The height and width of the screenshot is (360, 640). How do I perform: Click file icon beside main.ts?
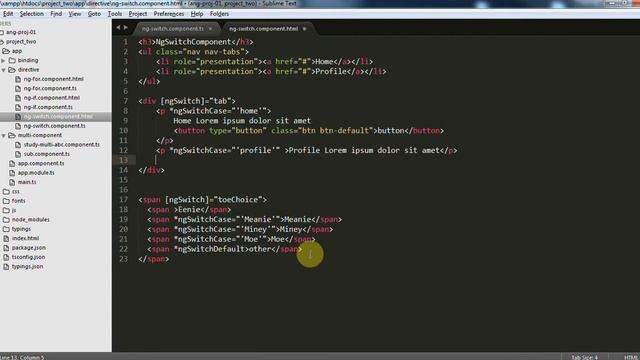pos(12,182)
